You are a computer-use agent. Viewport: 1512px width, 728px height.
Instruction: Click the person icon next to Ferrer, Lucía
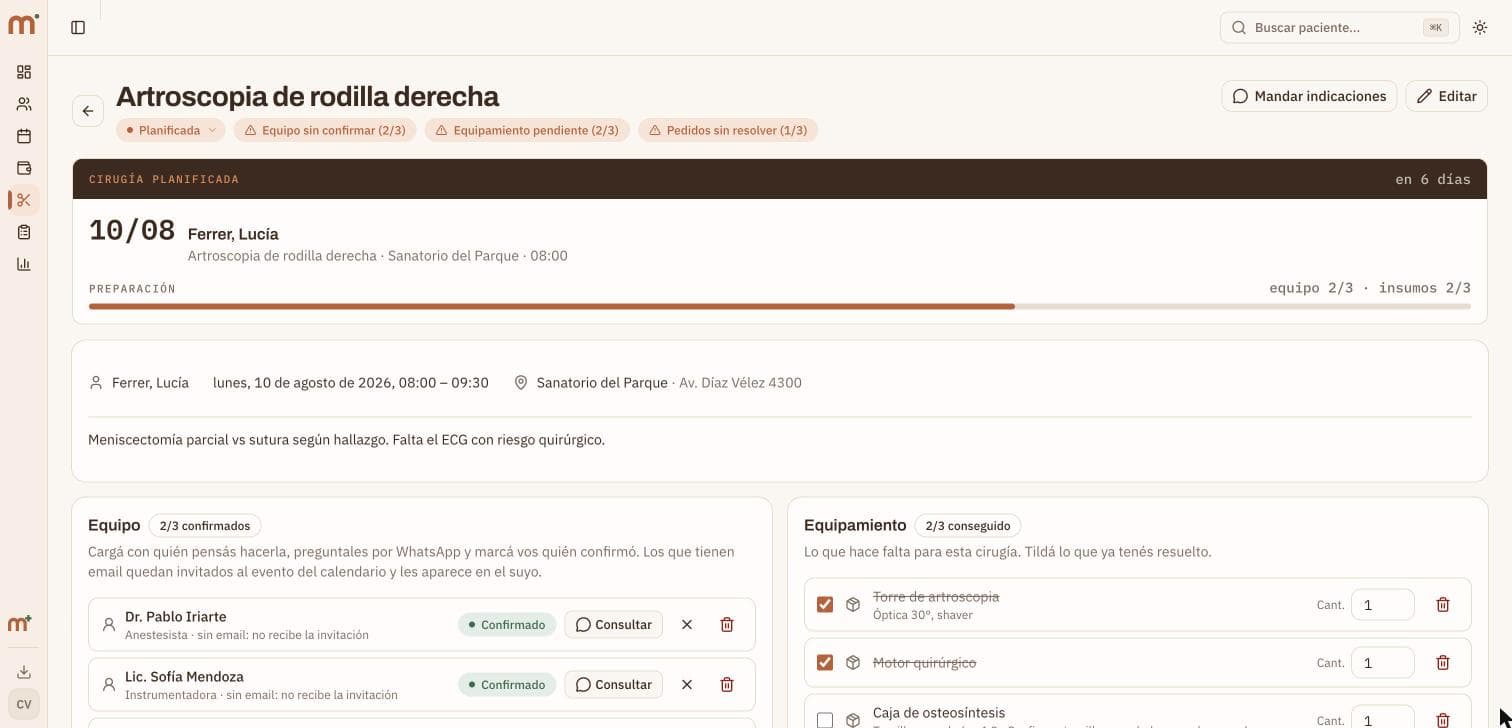[x=96, y=383]
